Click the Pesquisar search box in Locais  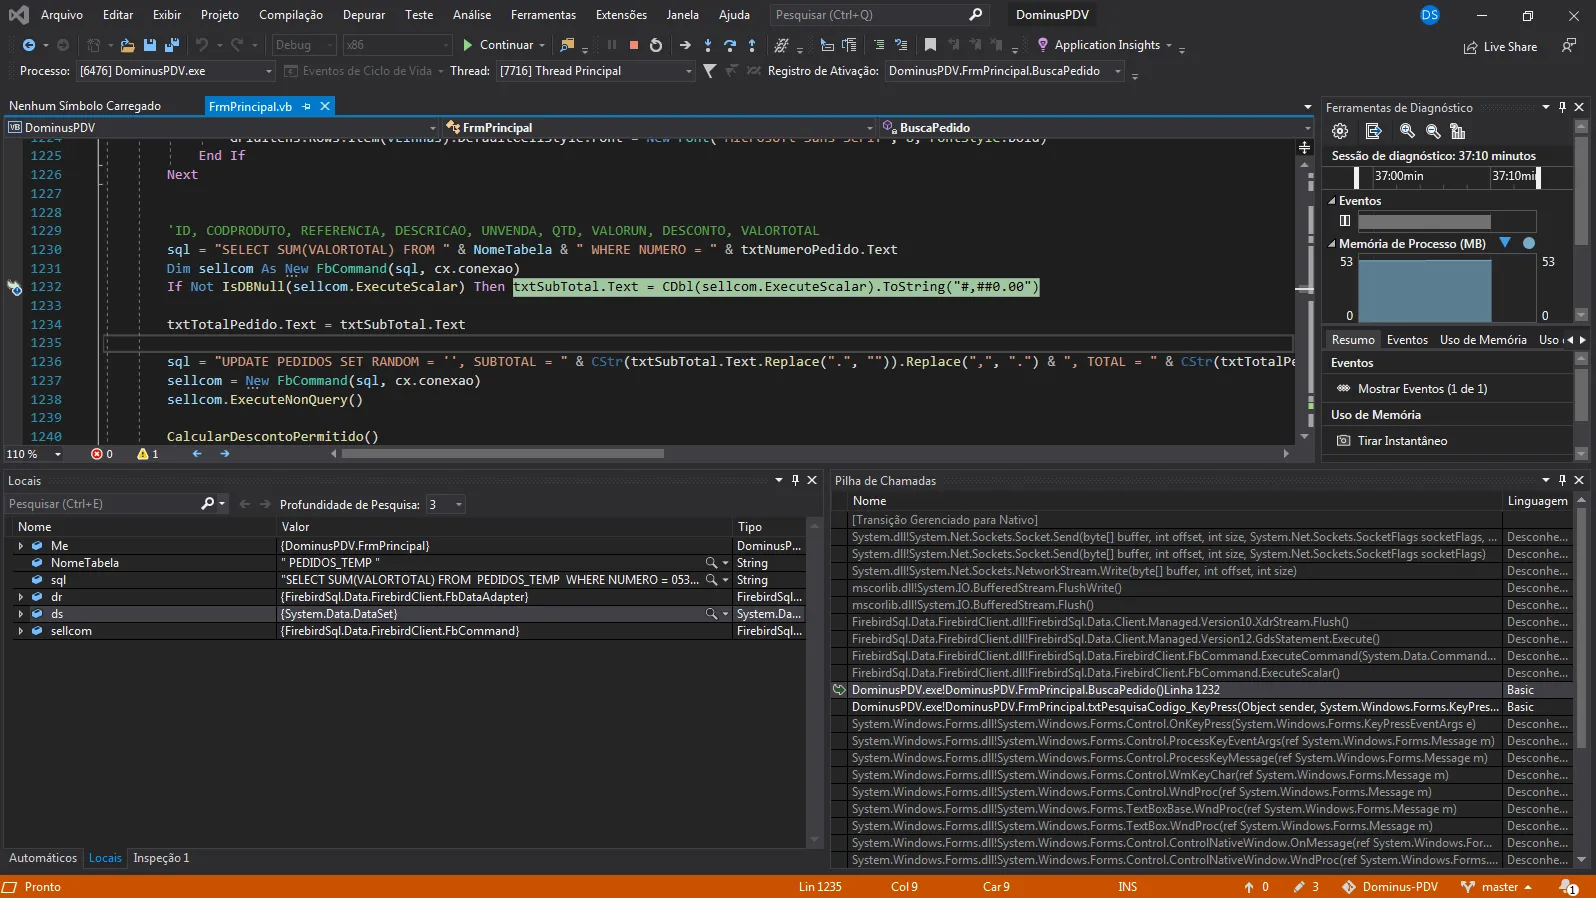(100, 504)
